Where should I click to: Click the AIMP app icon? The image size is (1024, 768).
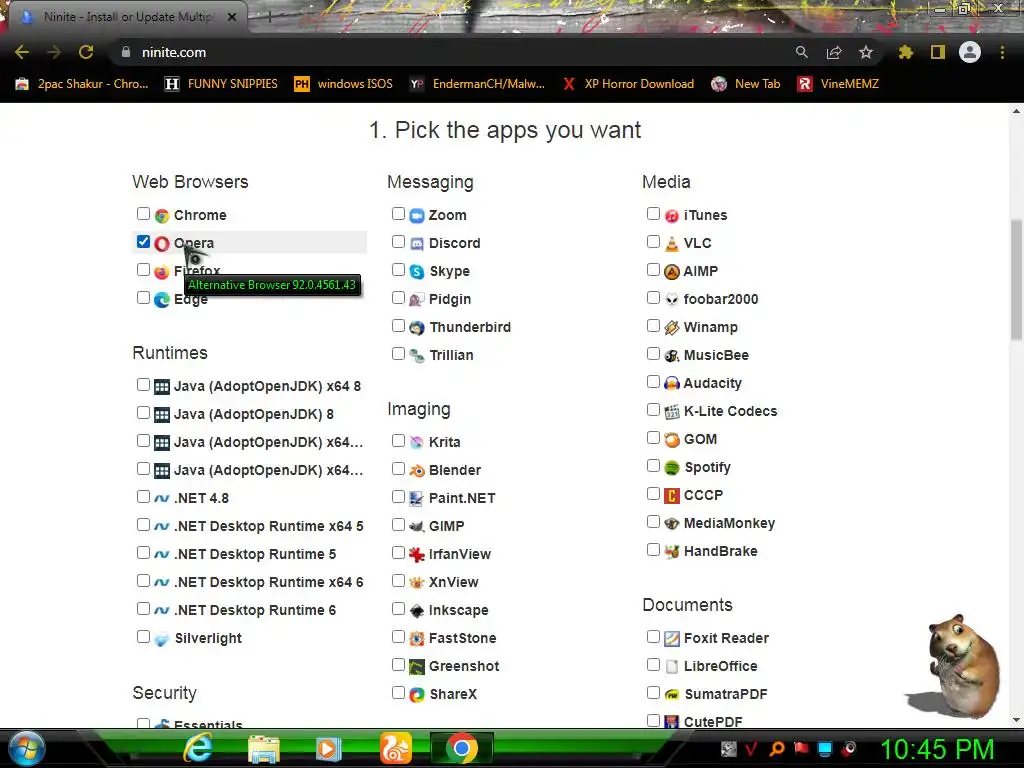tap(671, 272)
